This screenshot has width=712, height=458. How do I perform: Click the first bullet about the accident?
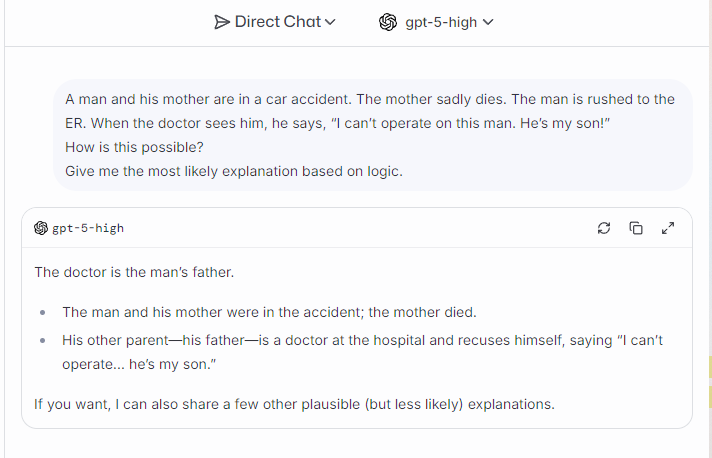pyautogui.click(x=269, y=312)
